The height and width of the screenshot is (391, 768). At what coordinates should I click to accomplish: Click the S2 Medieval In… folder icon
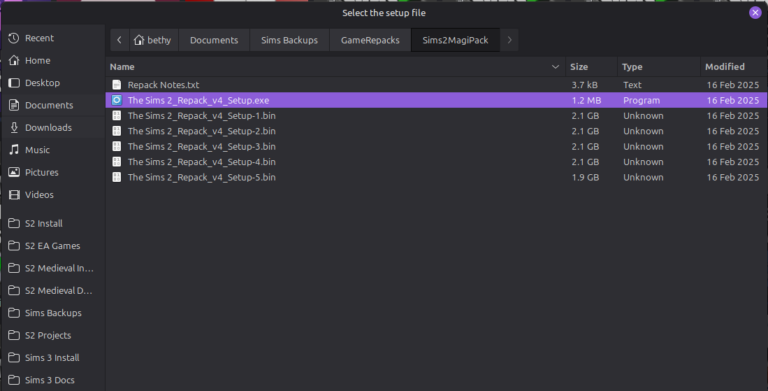pyautogui.click(x=14, y=268)
